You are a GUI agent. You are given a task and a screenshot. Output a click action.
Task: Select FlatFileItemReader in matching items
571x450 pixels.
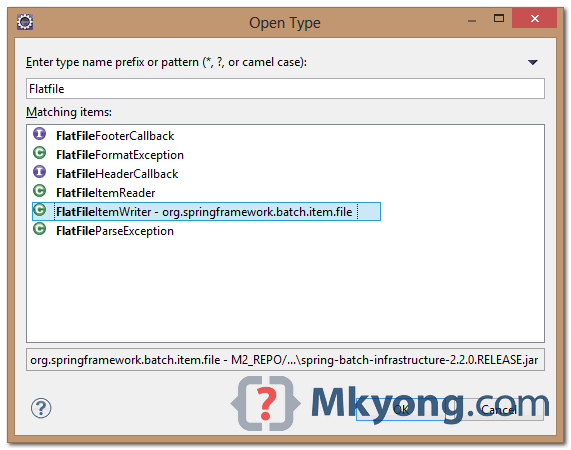point(106,193)
